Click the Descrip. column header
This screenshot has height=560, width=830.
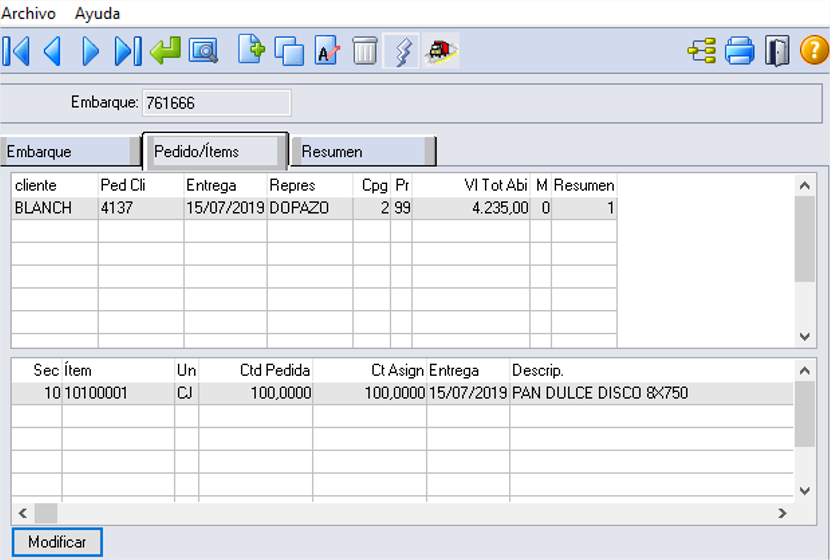pos(652,371)
